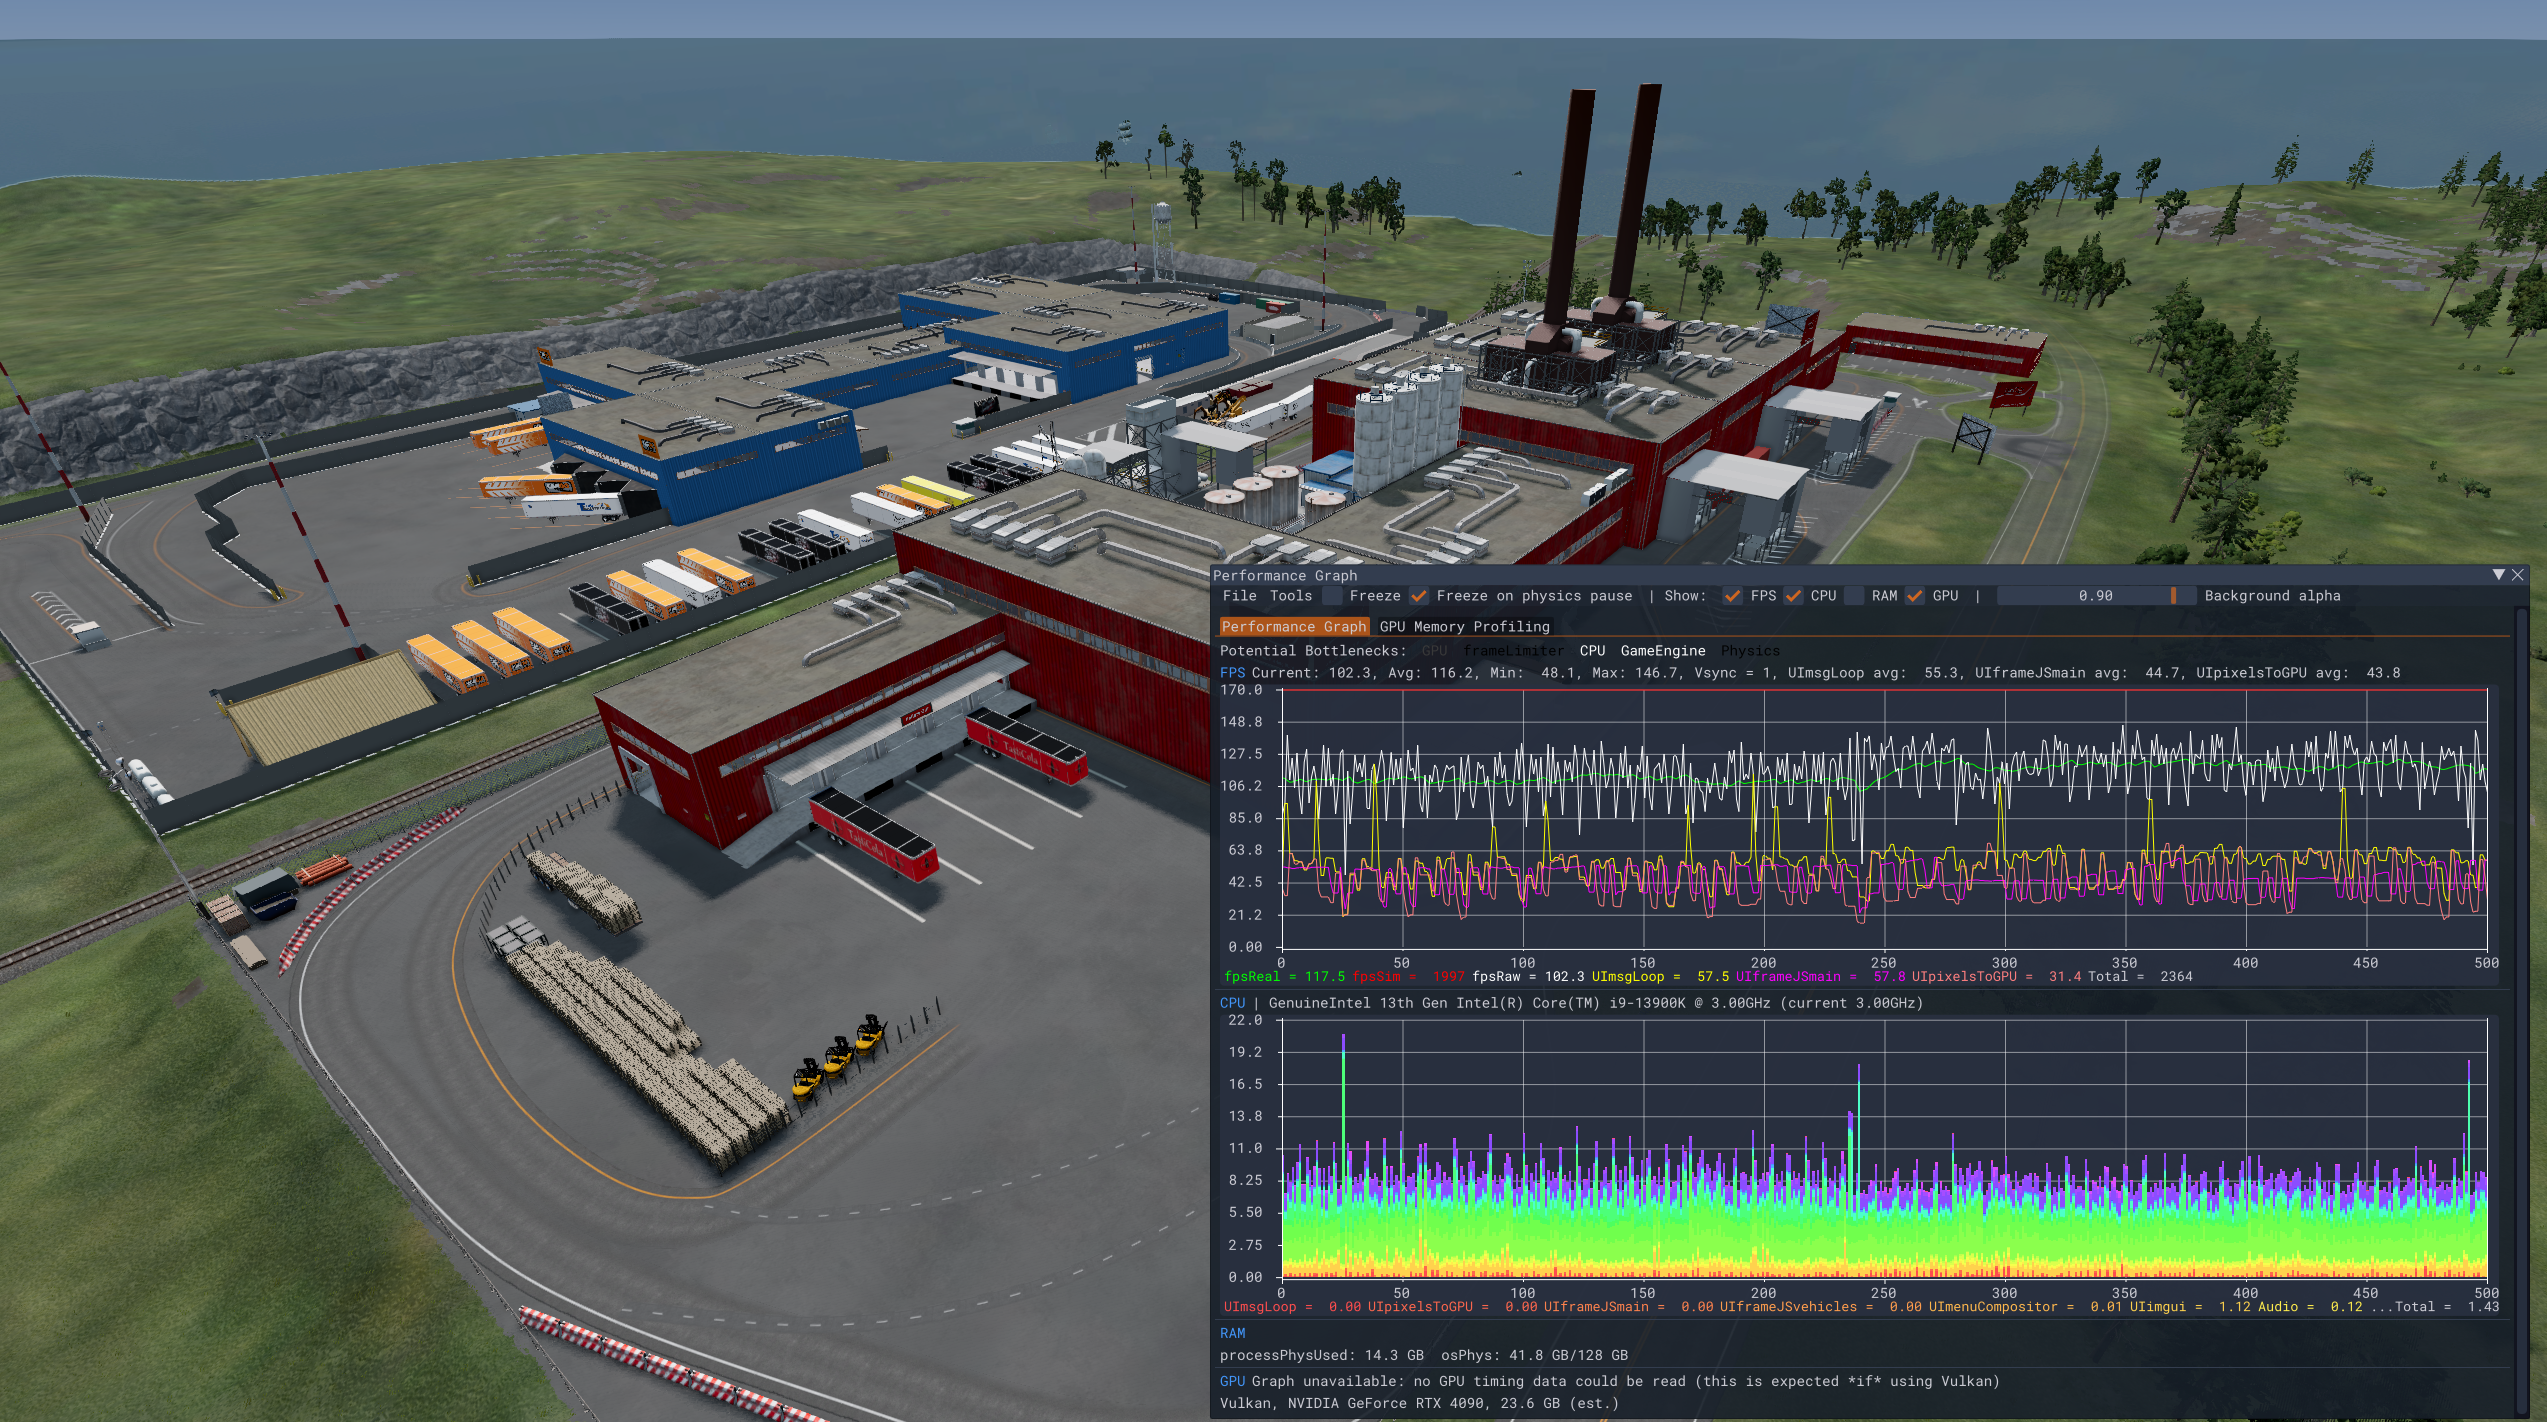The width and height of the screenshot is (2547, 1422).
Task: Click the 'Background alpha' label
Action: [2272, 596]
